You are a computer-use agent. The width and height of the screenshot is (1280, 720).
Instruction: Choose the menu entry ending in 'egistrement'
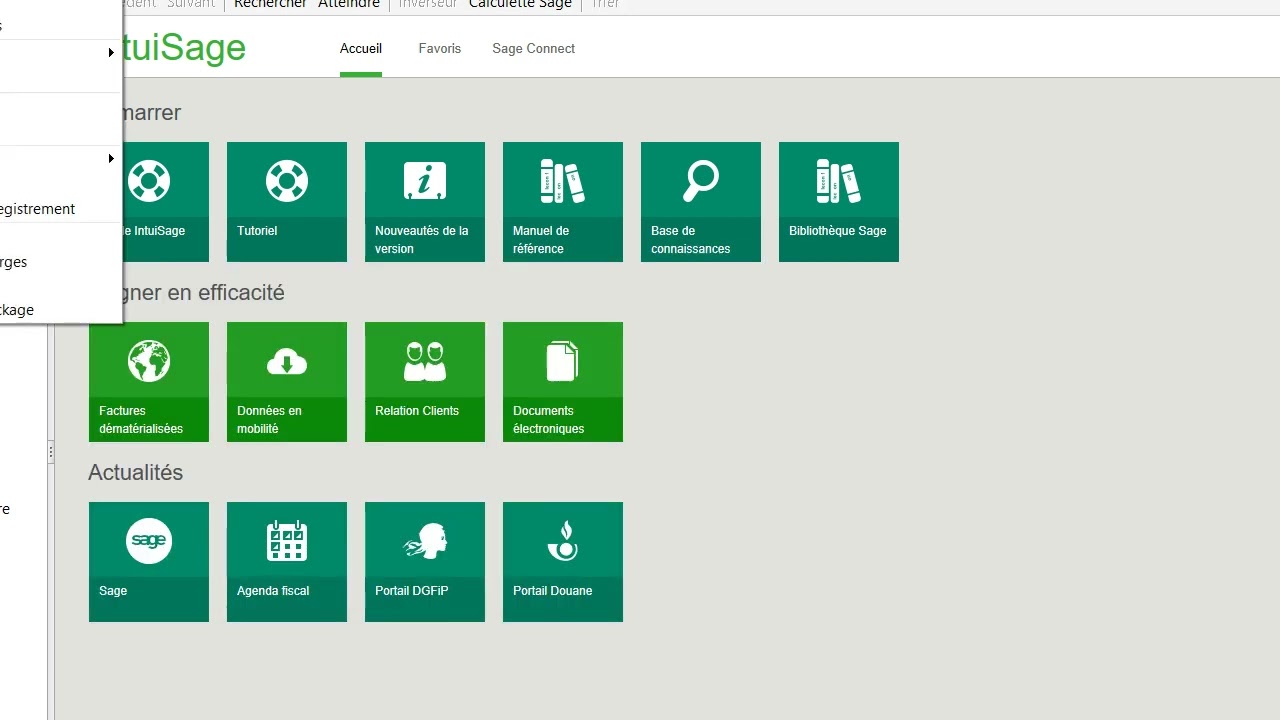click(x=60, y=209)
